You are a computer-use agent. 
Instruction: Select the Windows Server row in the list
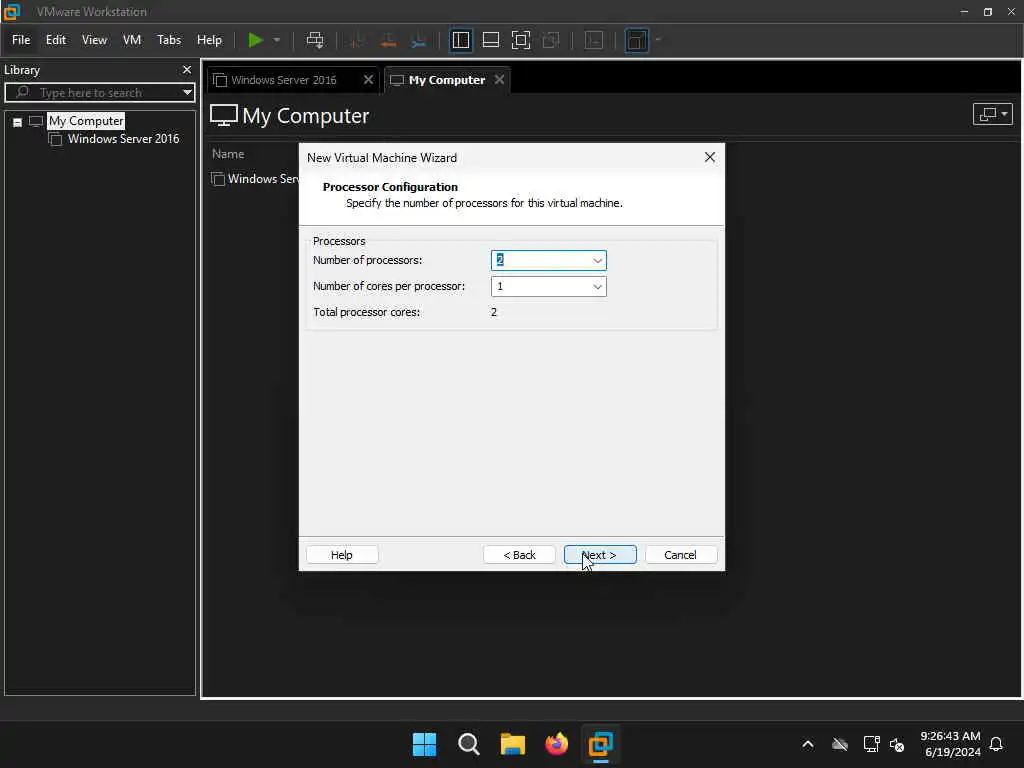[255, 179]
